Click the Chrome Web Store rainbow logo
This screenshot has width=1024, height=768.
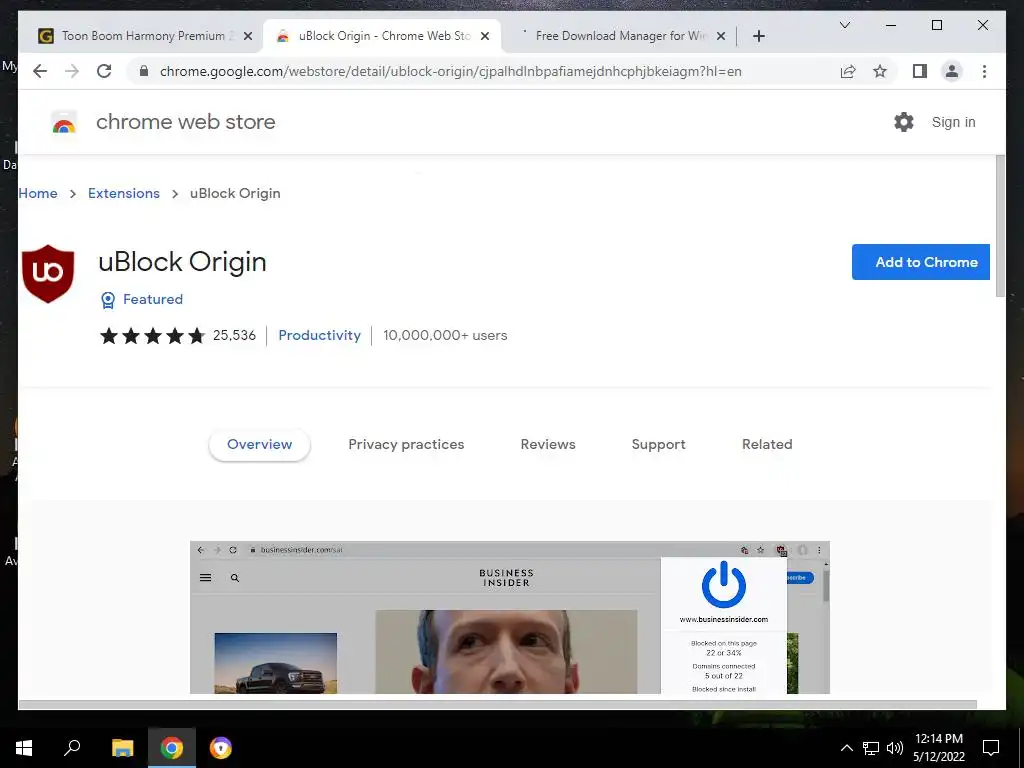tap(63, 122)
